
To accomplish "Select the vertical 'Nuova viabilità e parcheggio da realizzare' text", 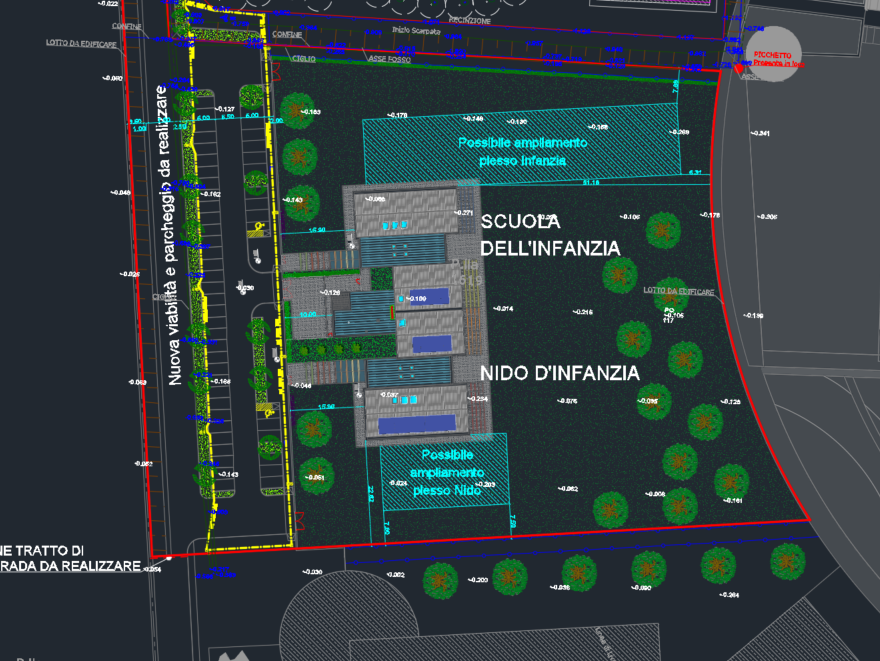I will click(x=168, y=235).
